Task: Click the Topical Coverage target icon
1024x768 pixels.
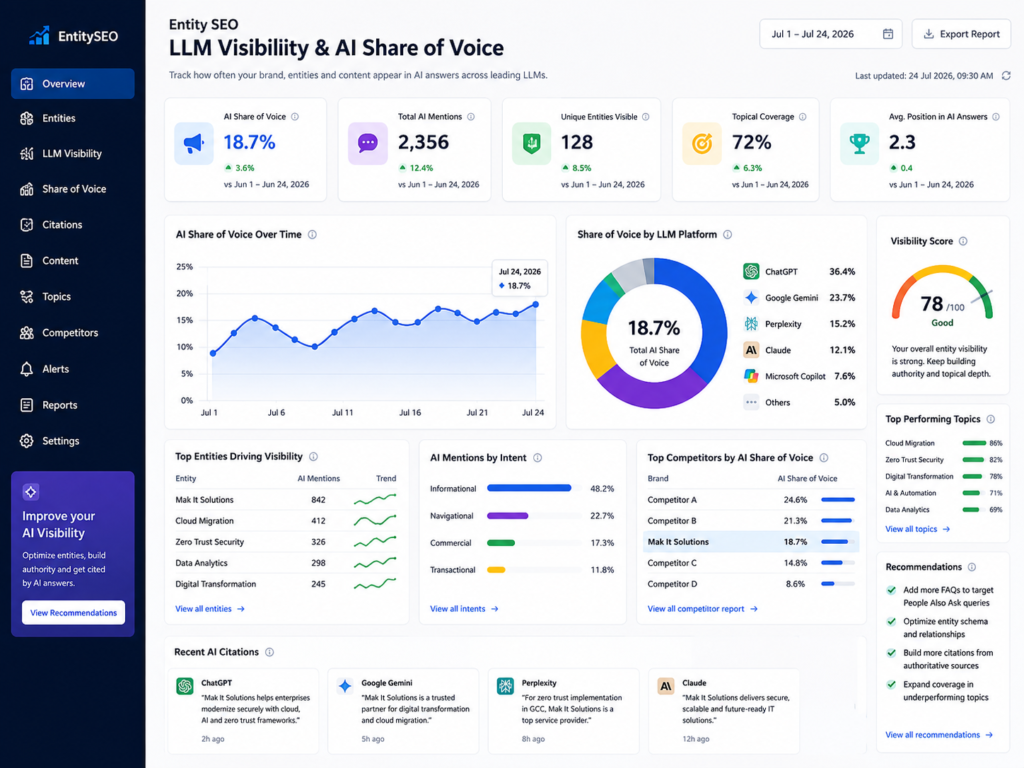Action: coord(702,143)
